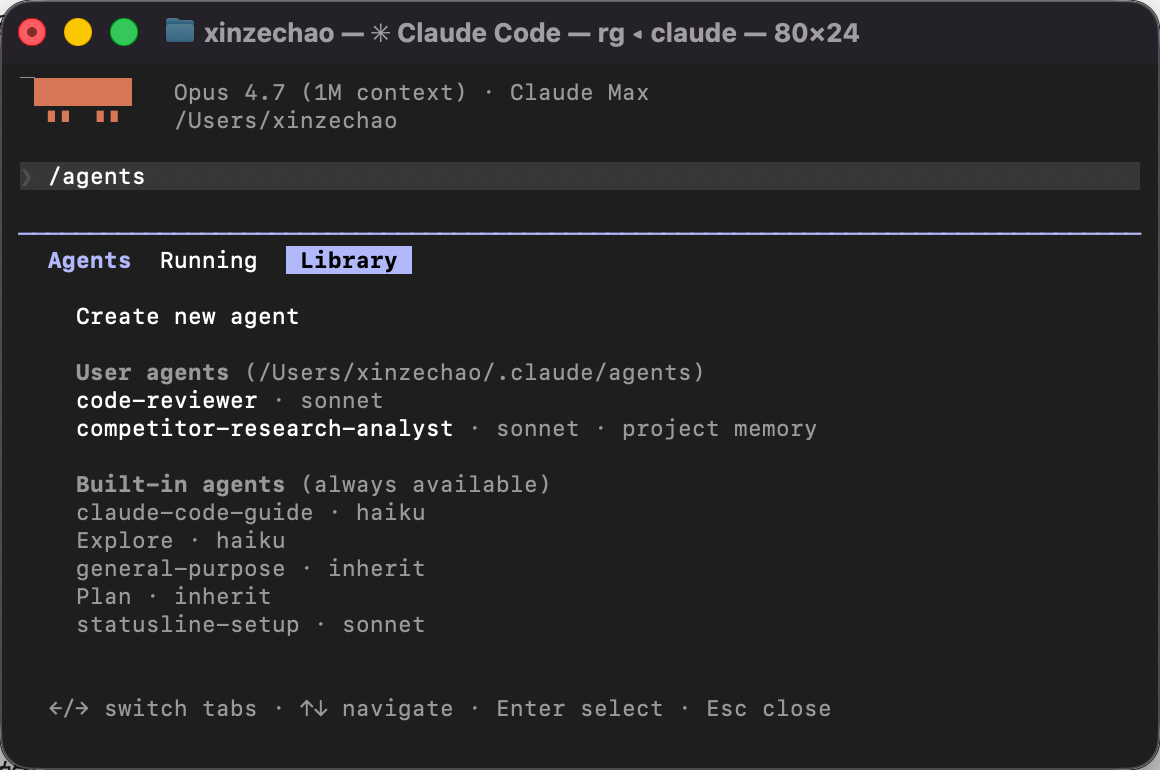Screen dimensions: 1160x770
Task: Click the Enter select hint
Action: (x=579, y=709)
